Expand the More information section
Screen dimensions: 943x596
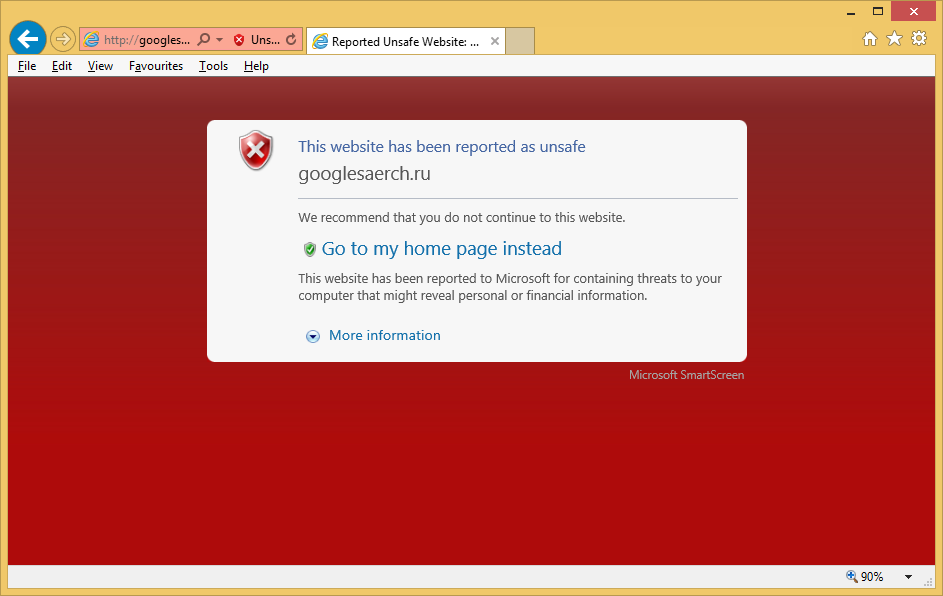(x=312, y=336)
